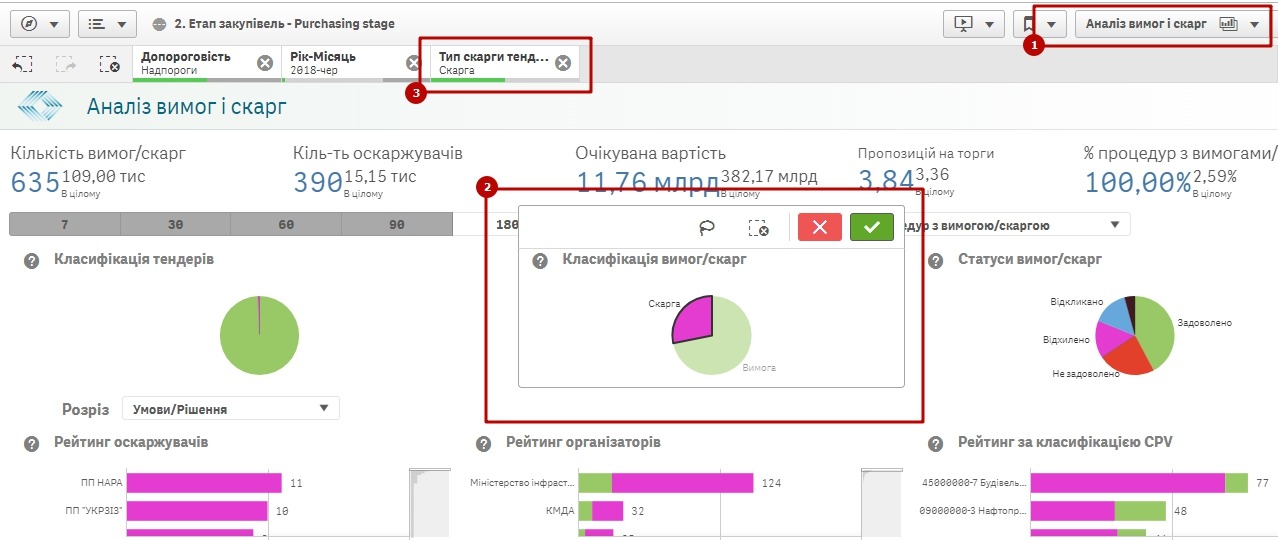This screenshot has height=540, width=1278.
Task: Remove the Тип скарги тенд... selection
Action: [563, 63]
